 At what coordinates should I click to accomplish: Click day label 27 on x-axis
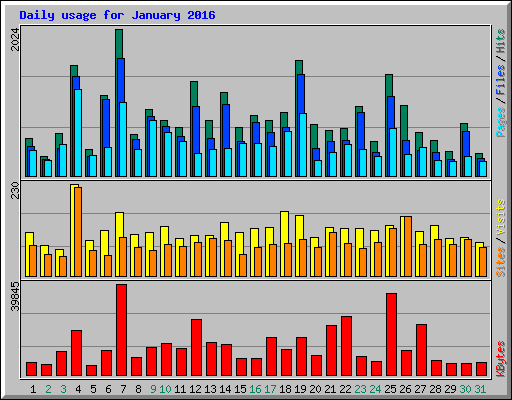[x=420, y=389]
